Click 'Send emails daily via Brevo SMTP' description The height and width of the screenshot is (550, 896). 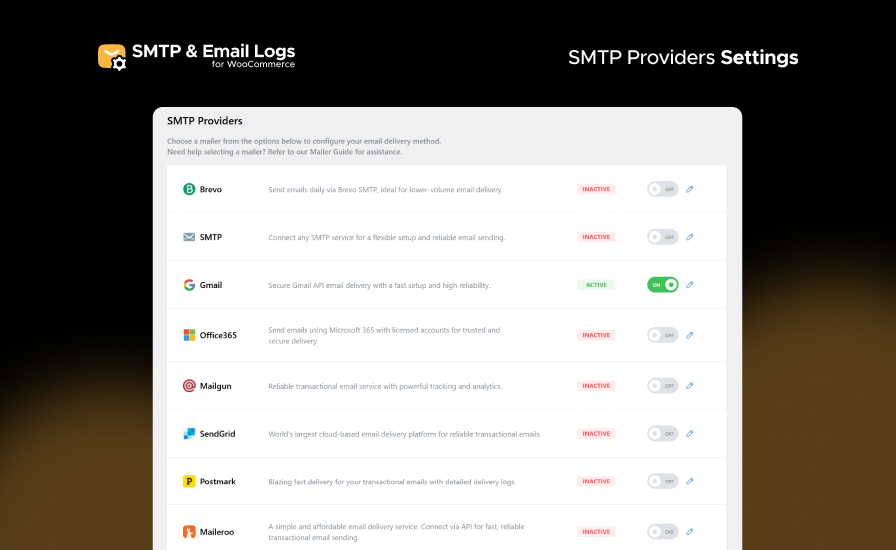point(385,190)
